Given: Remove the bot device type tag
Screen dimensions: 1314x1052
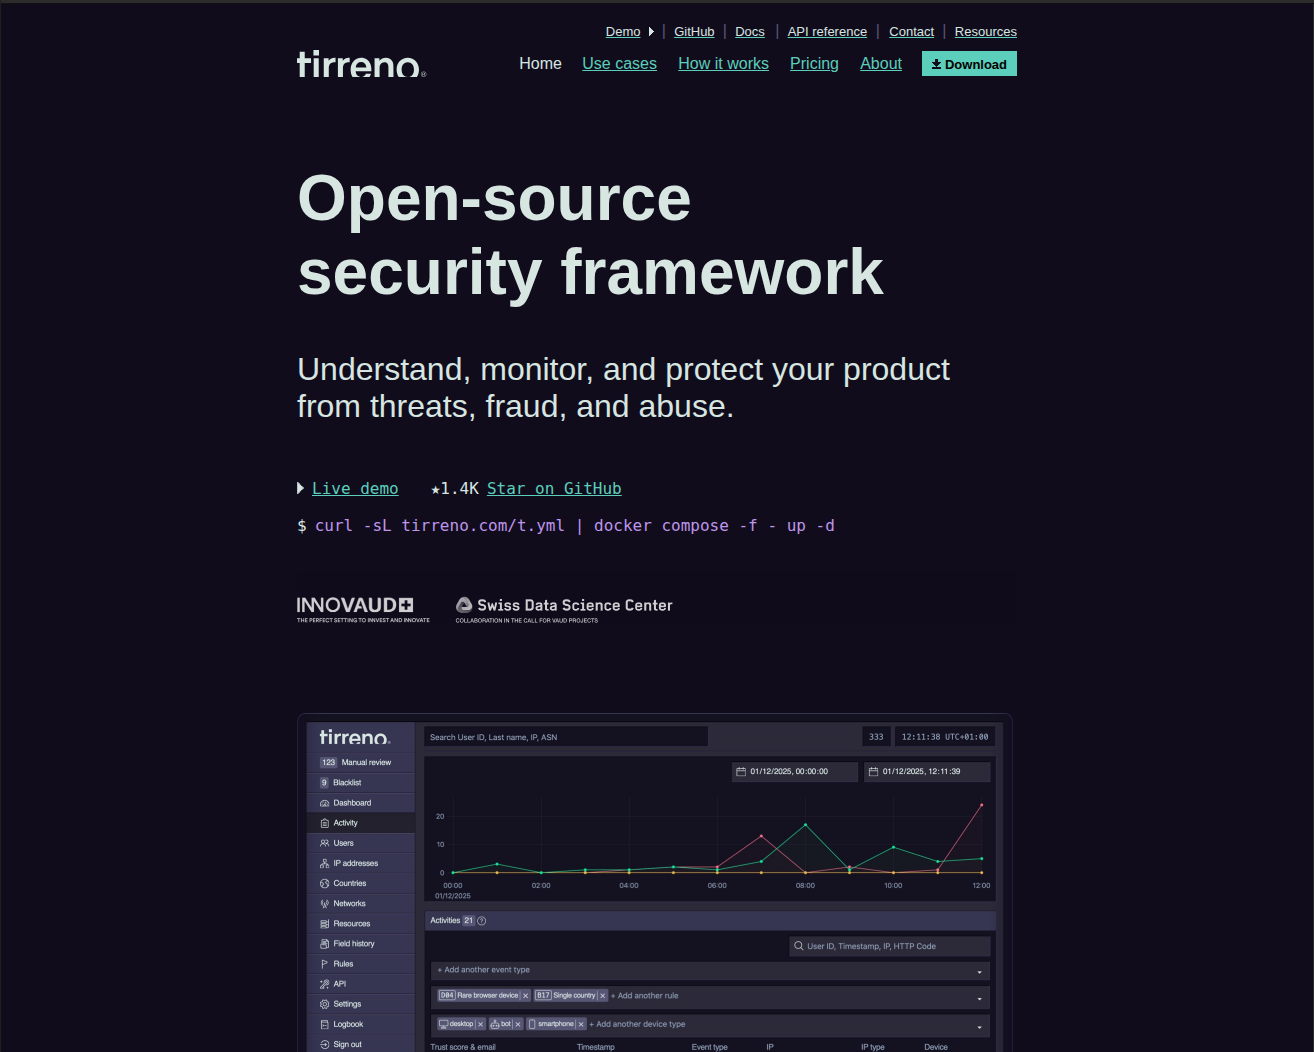Looking at the screenshot, I should (518, 1024).
